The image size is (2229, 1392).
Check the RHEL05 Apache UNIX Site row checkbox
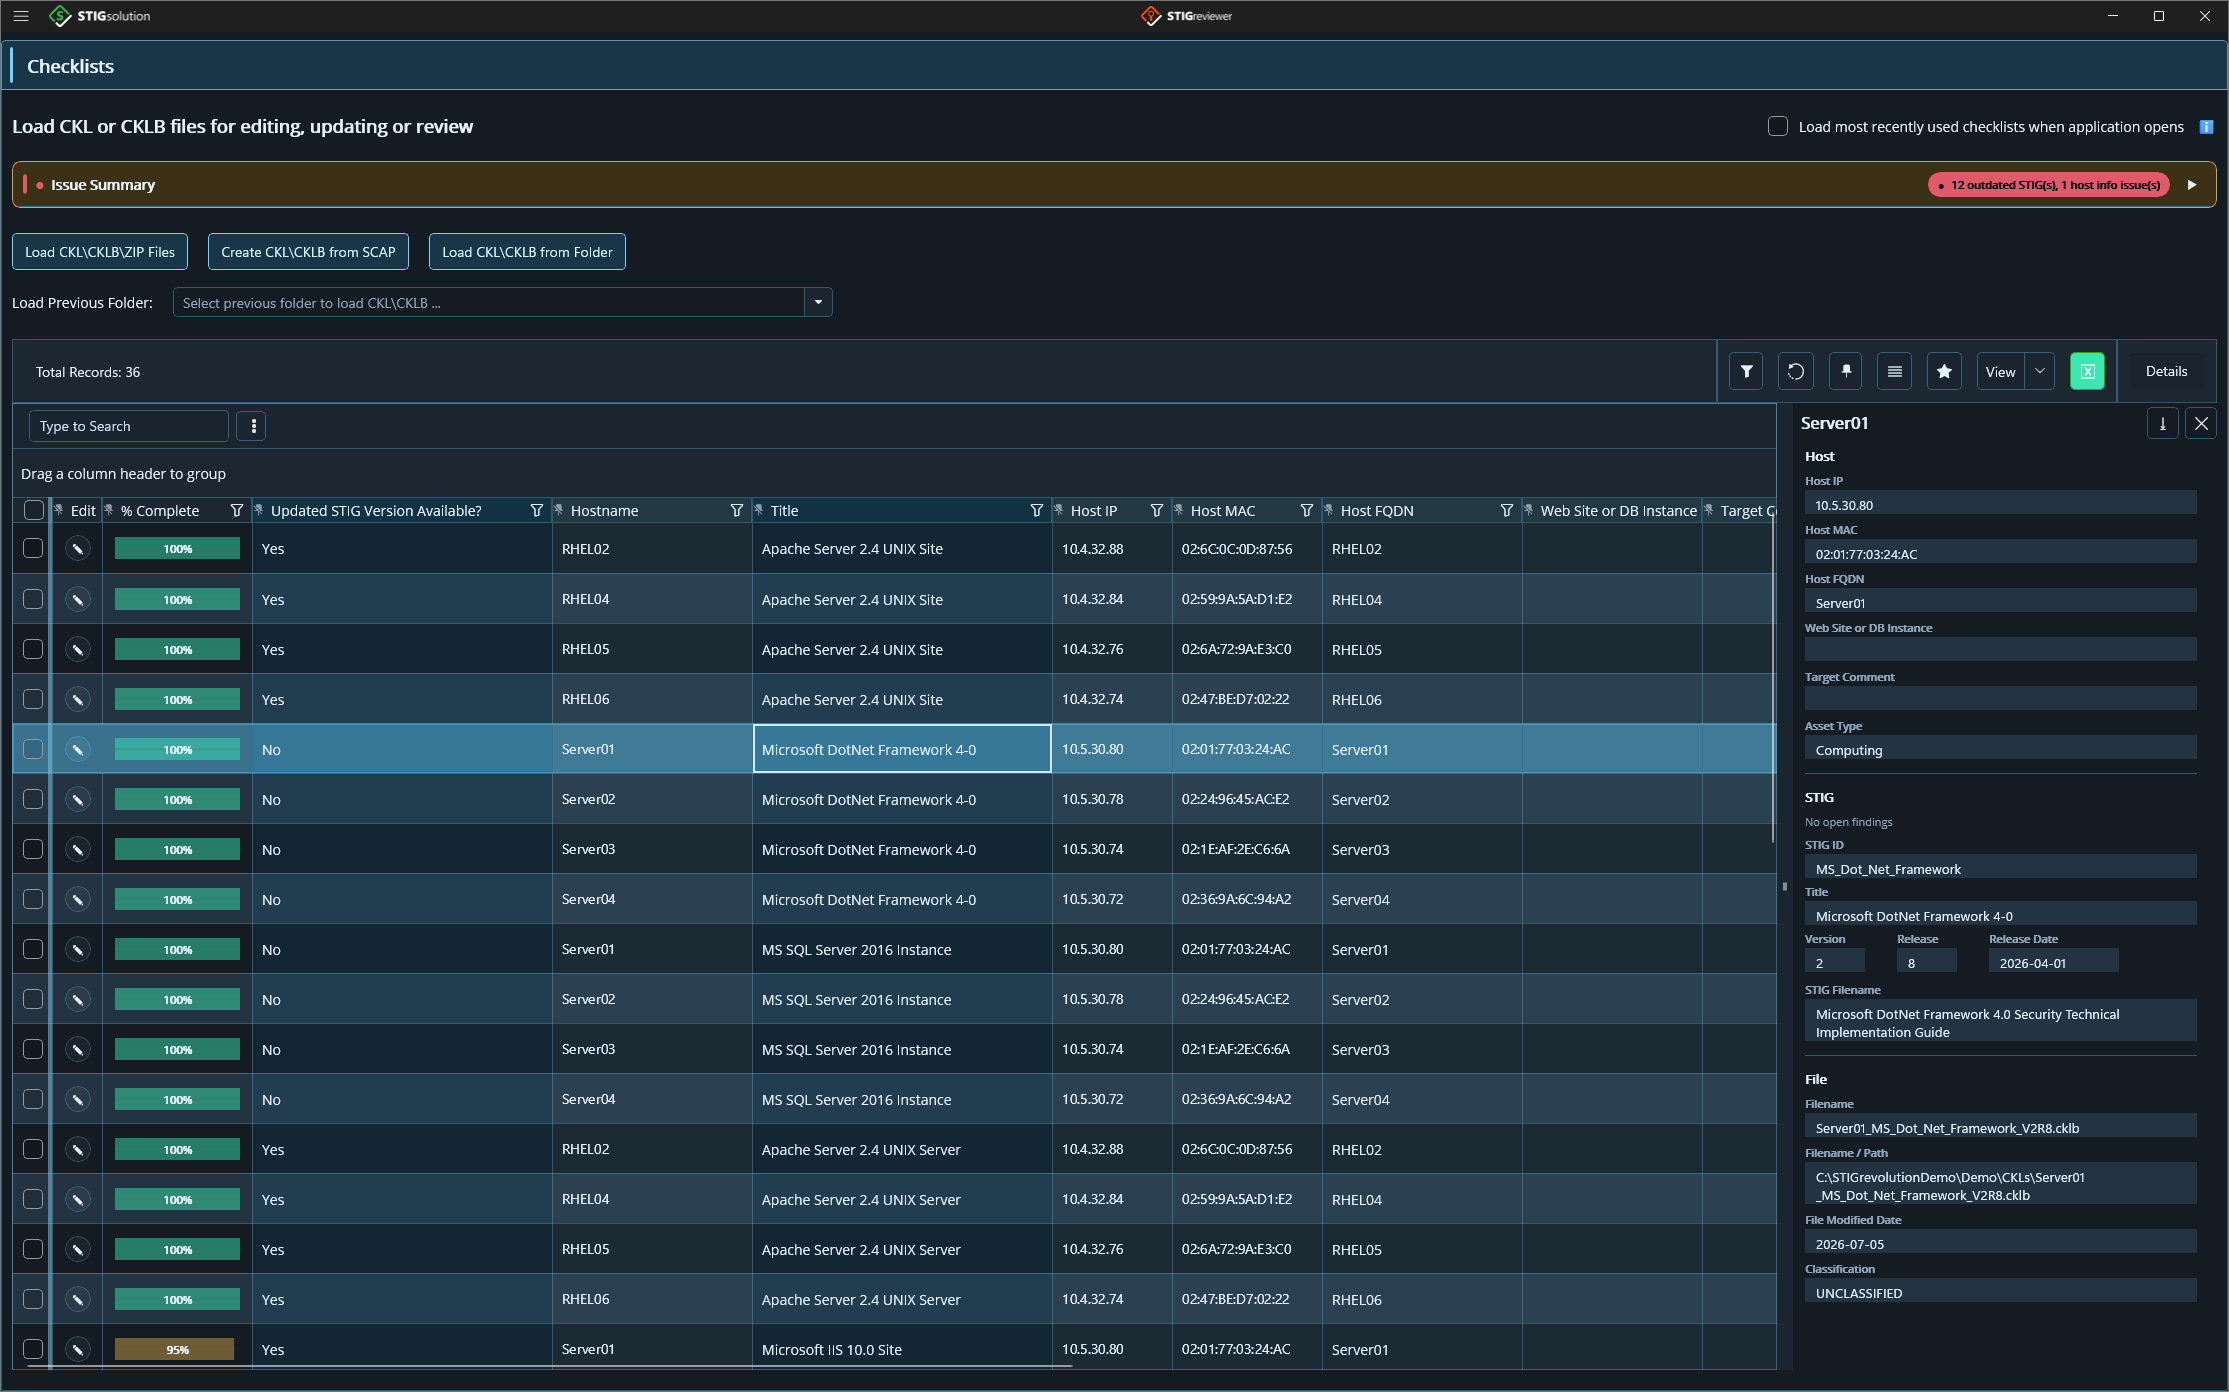33,649
